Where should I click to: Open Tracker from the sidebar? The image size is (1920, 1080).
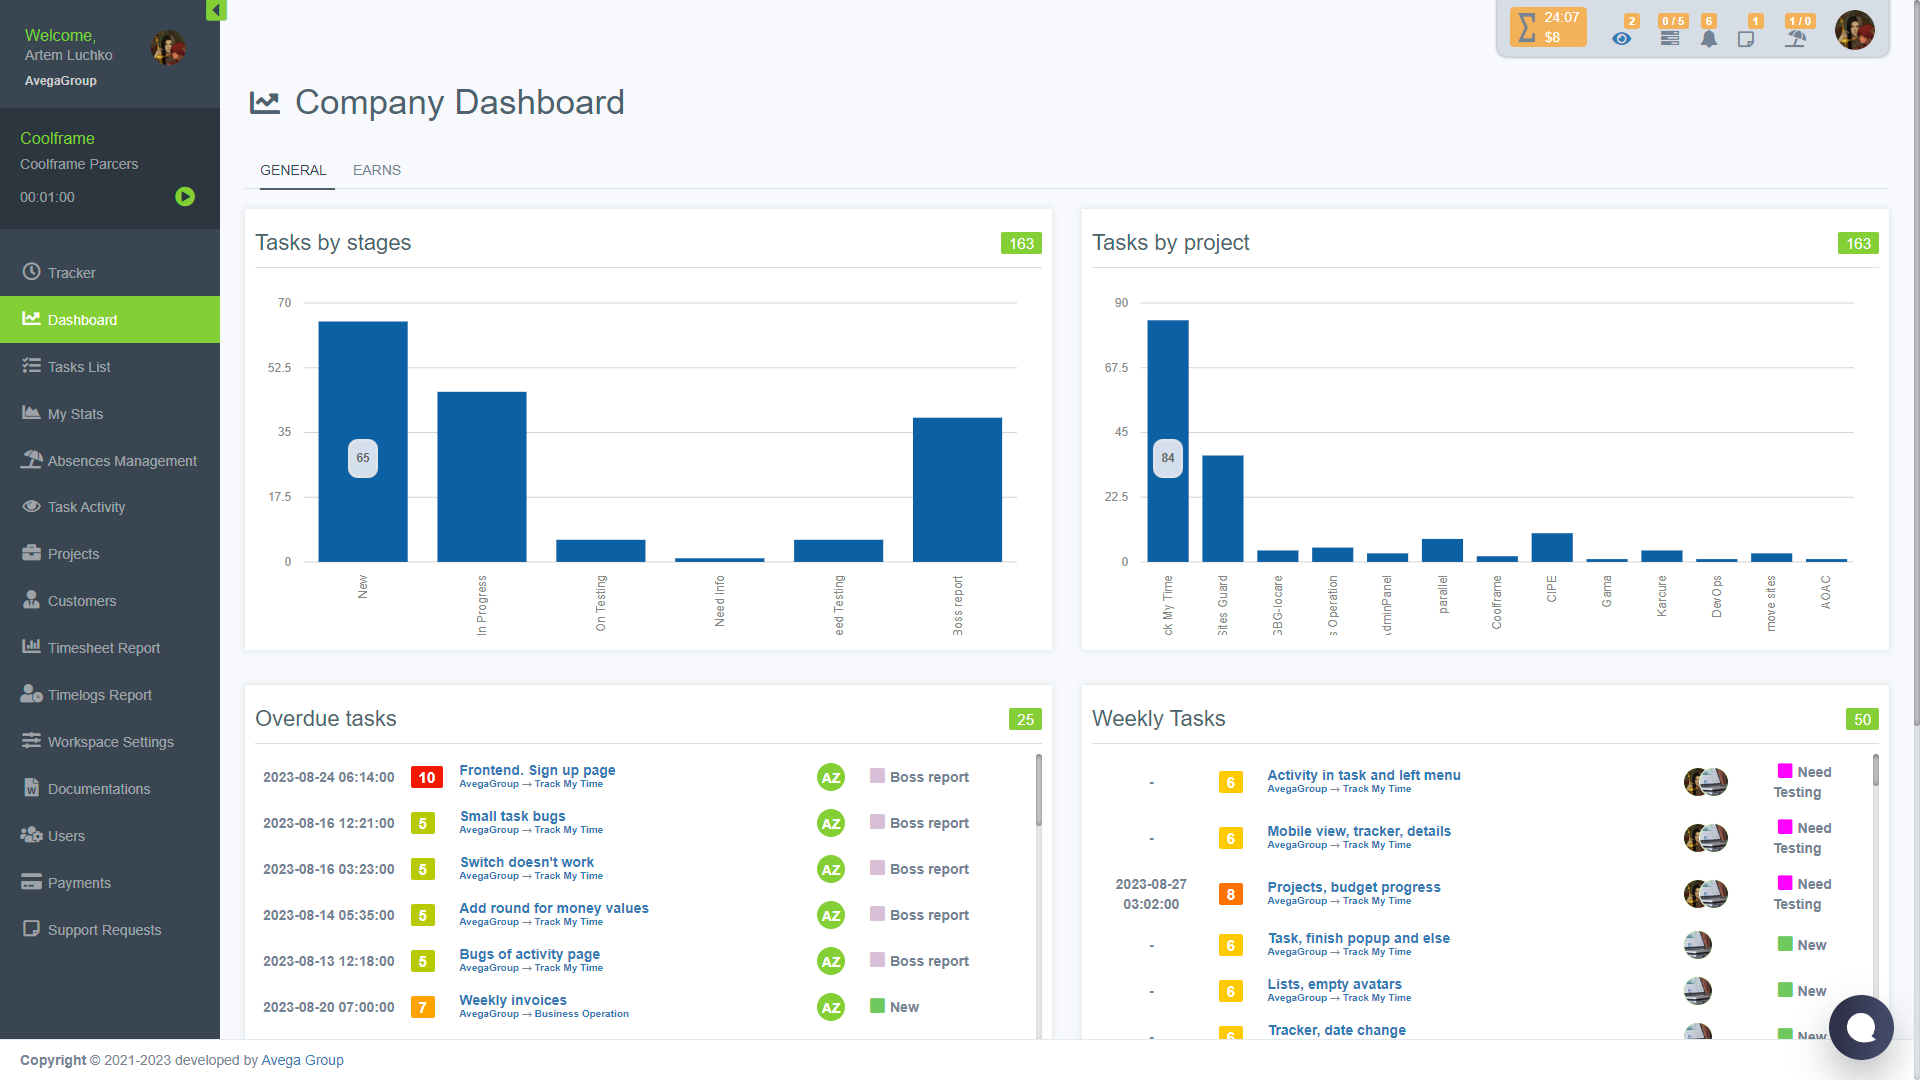pos(72,273)
